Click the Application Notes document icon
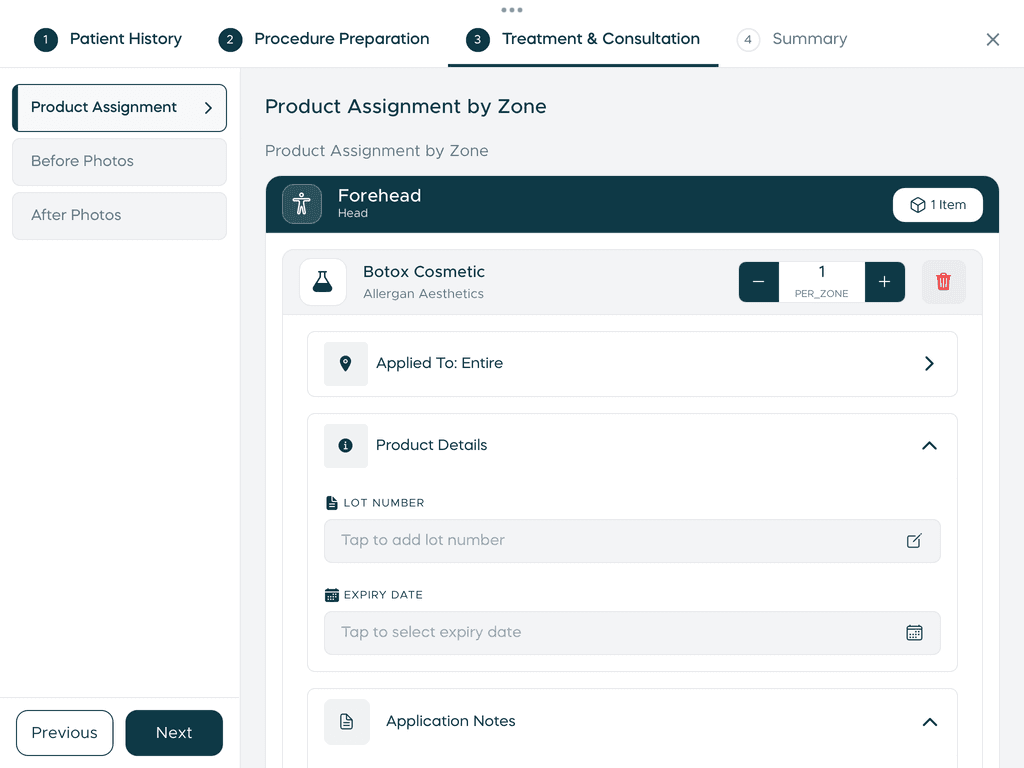This screenshot has width=1024, height=768. point(347,722)
